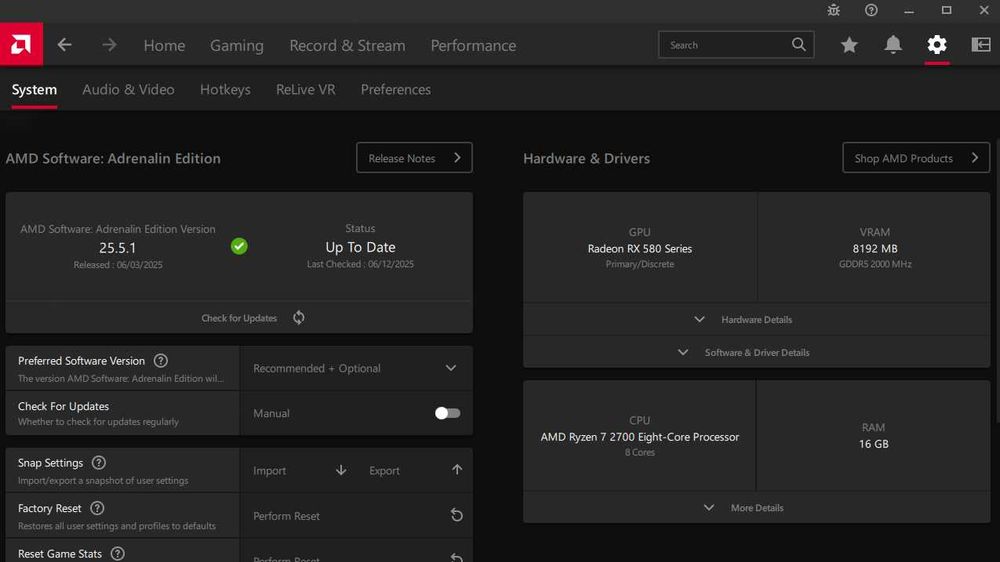Viewport: 1000px width, 562px height.
Task: Toggle the Check For Updates switch
Action: click(447, 413)
